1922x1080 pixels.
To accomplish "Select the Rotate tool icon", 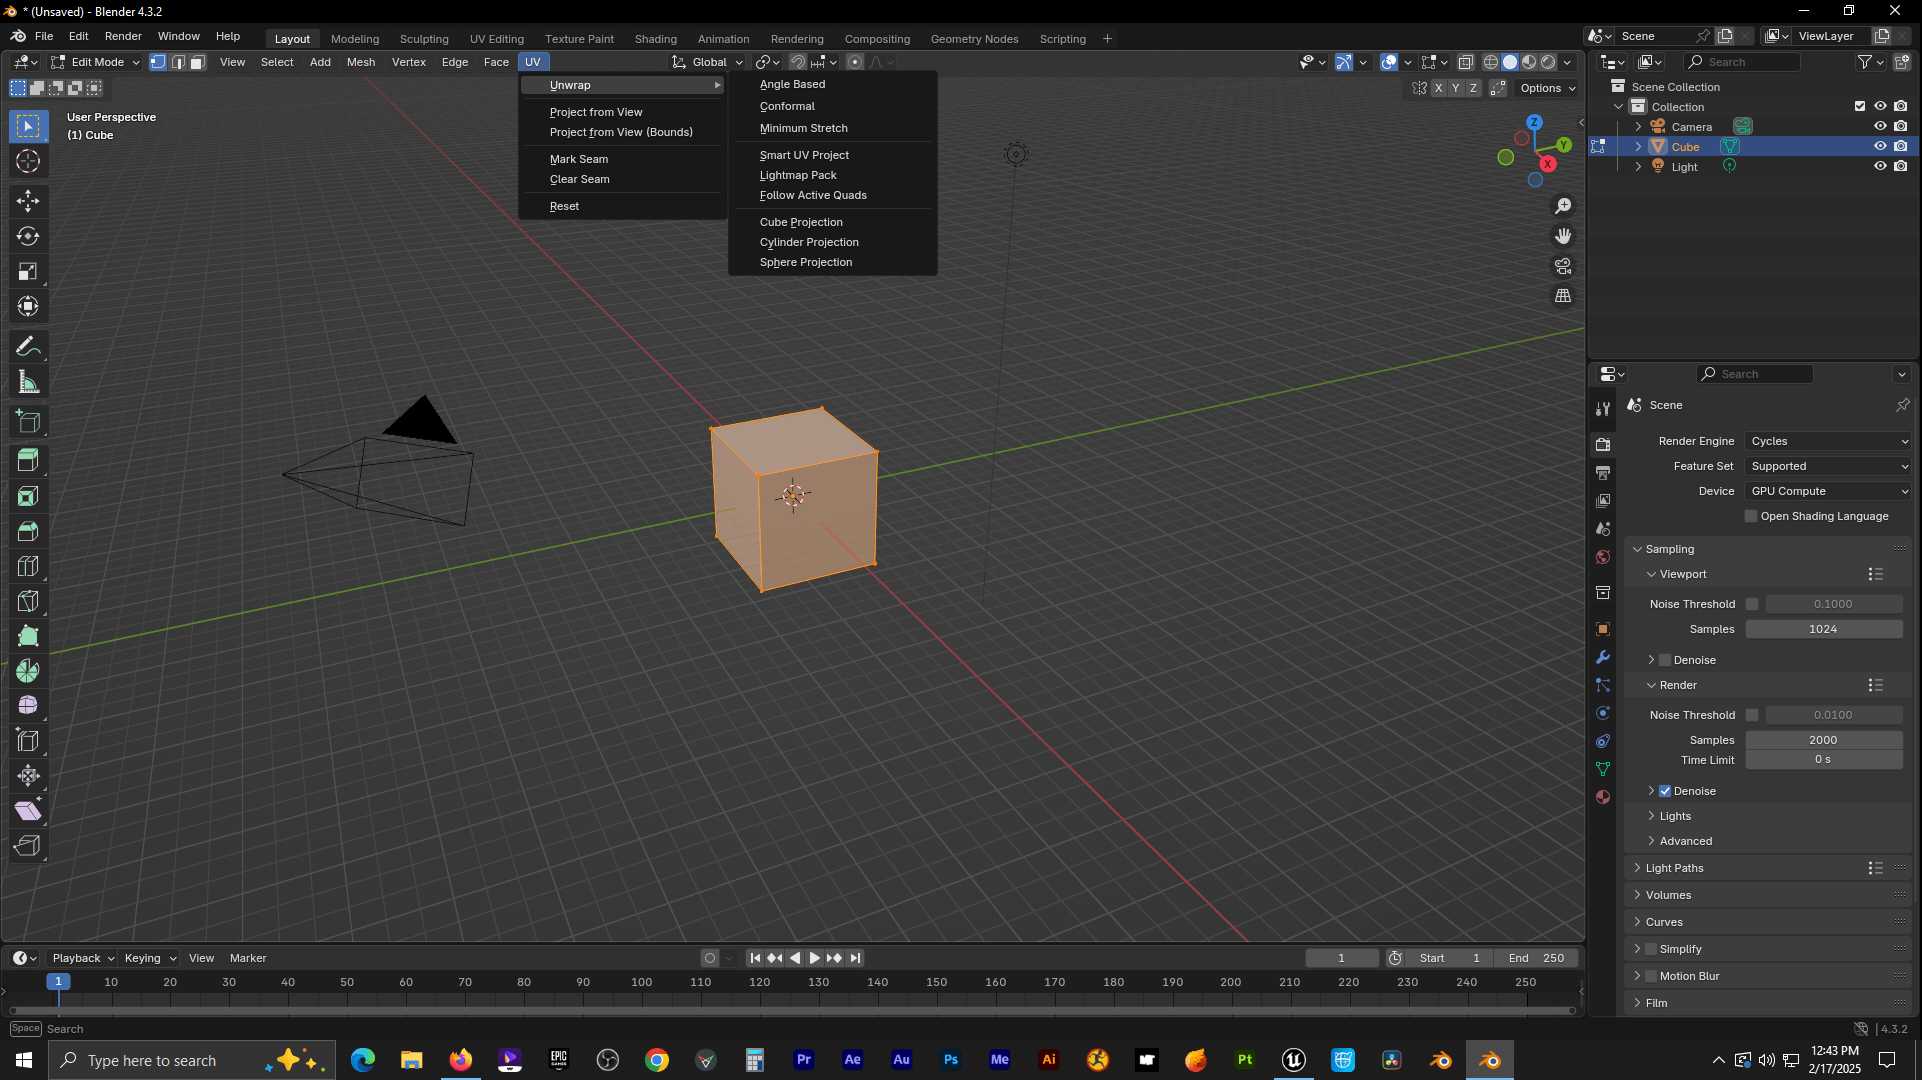I will tap(28, 237).
